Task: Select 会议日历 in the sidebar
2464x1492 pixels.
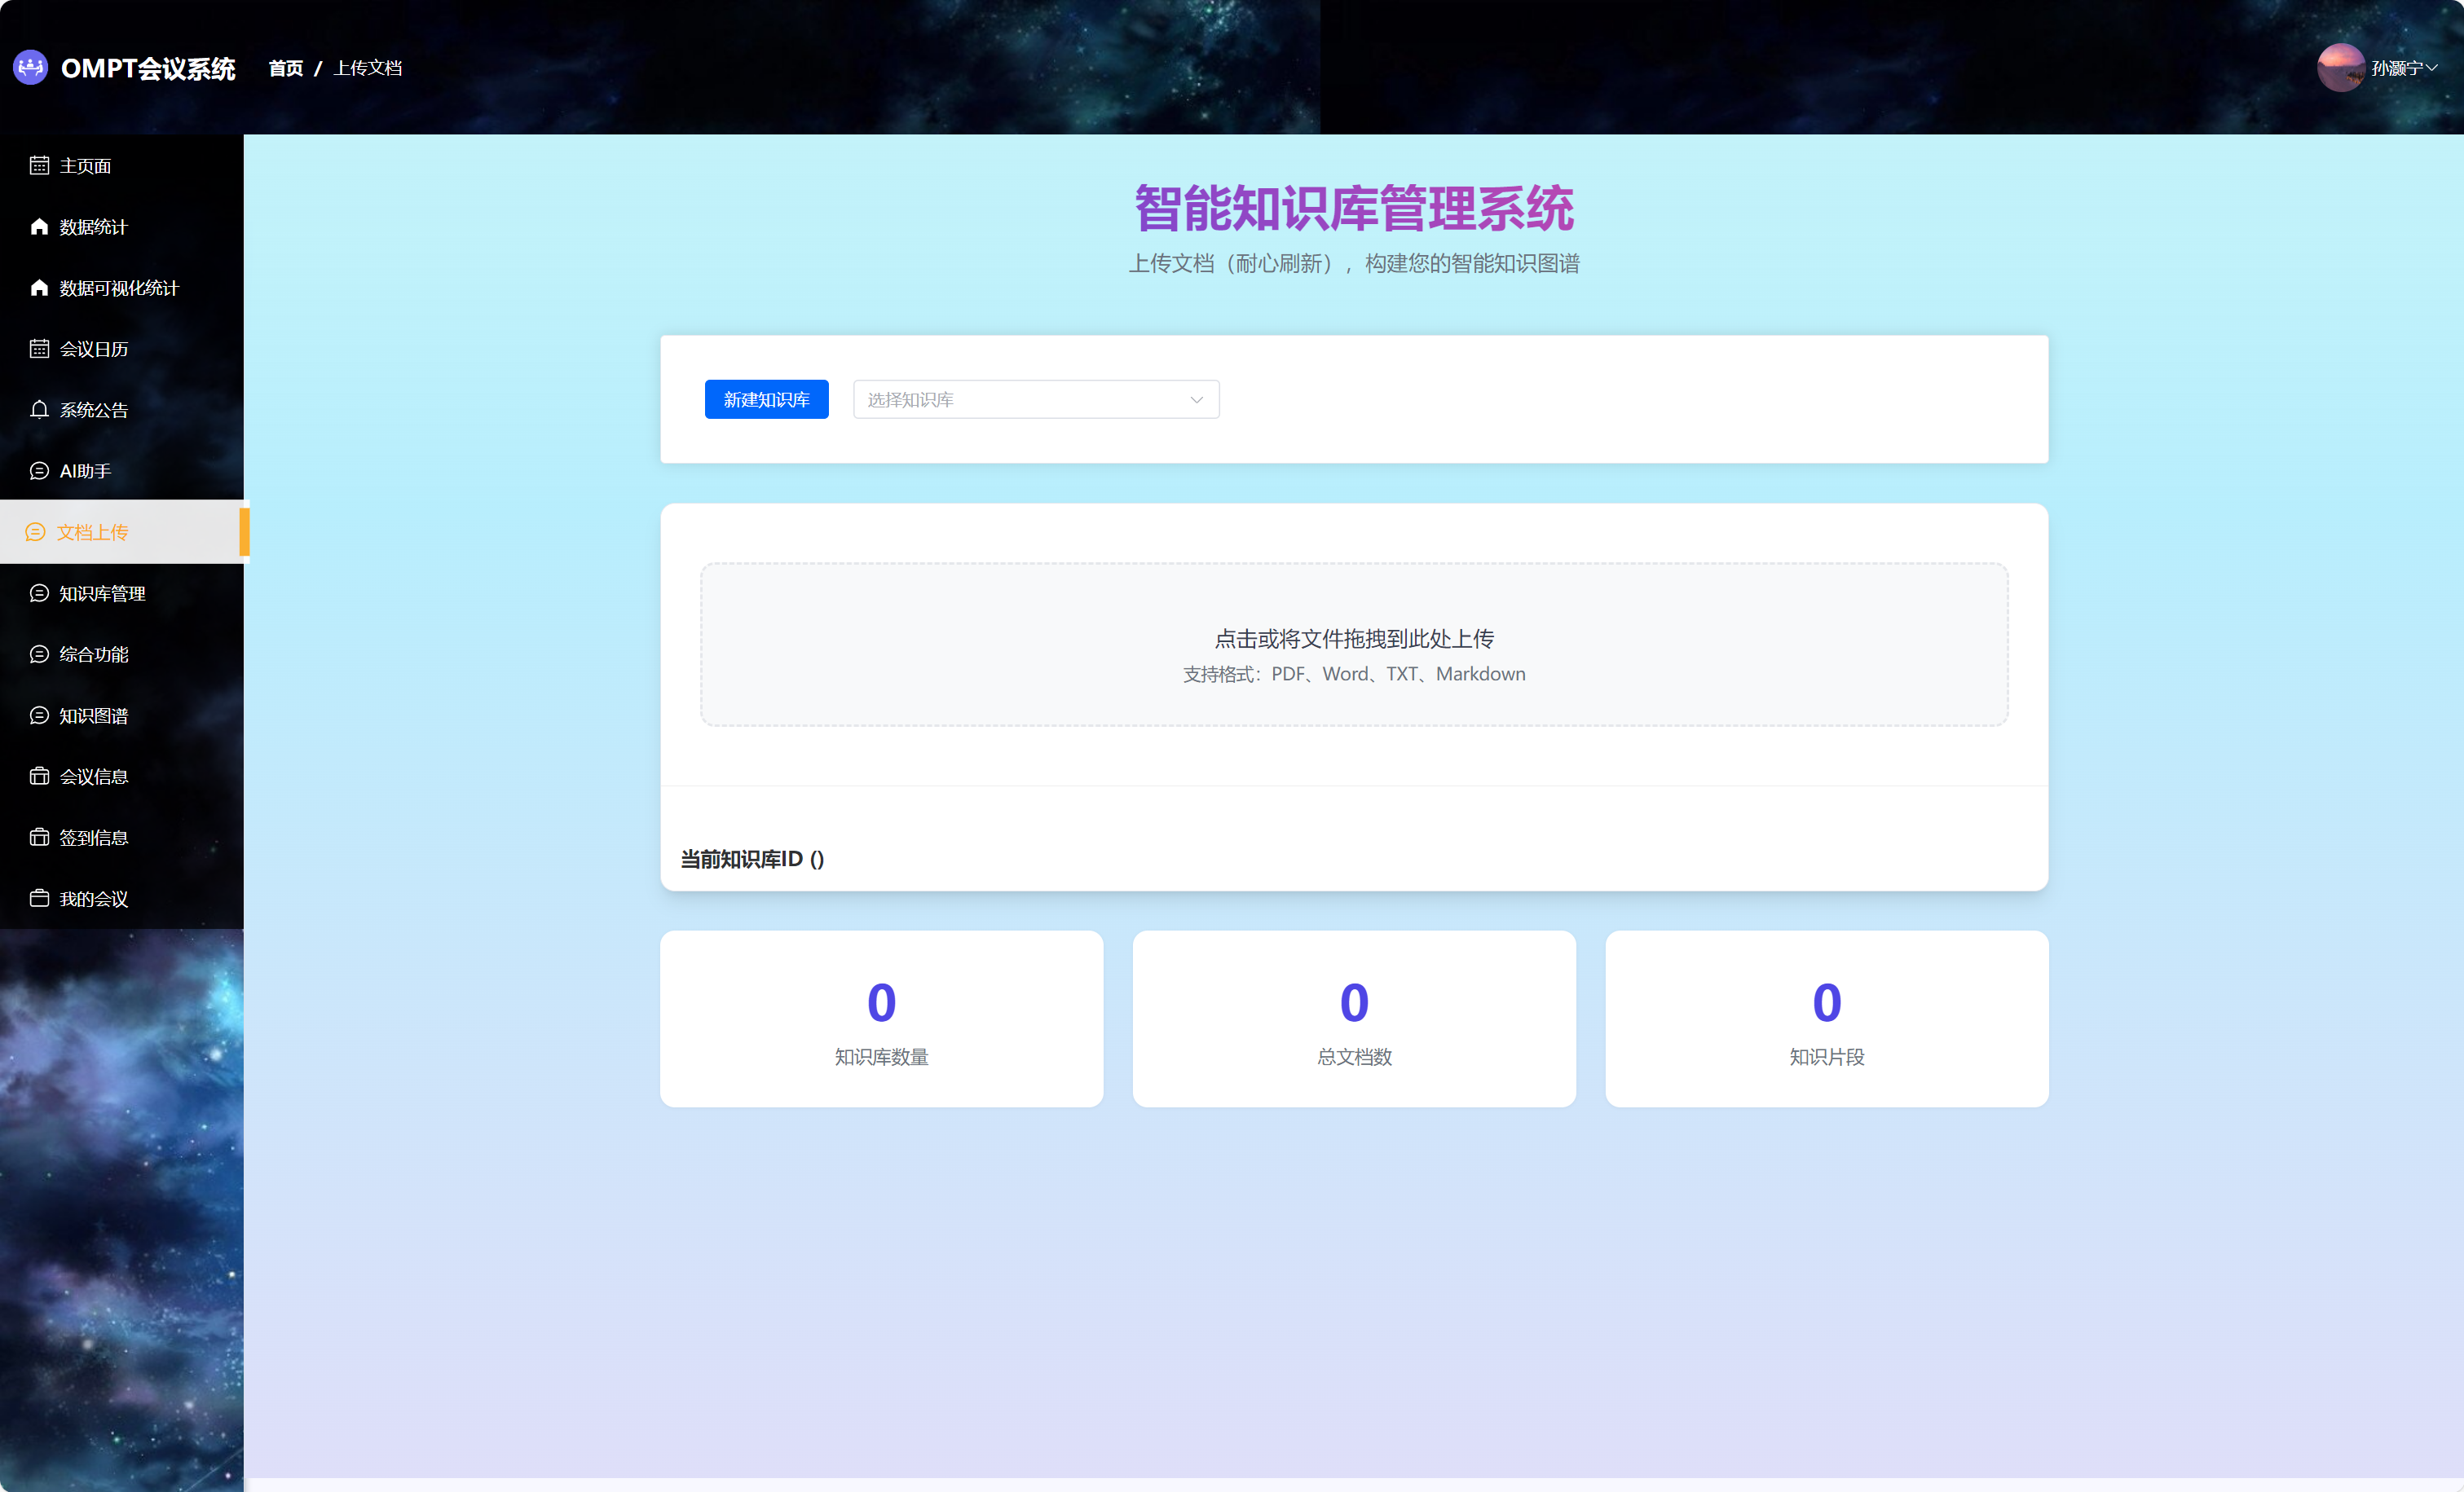Action: point(122,349)
